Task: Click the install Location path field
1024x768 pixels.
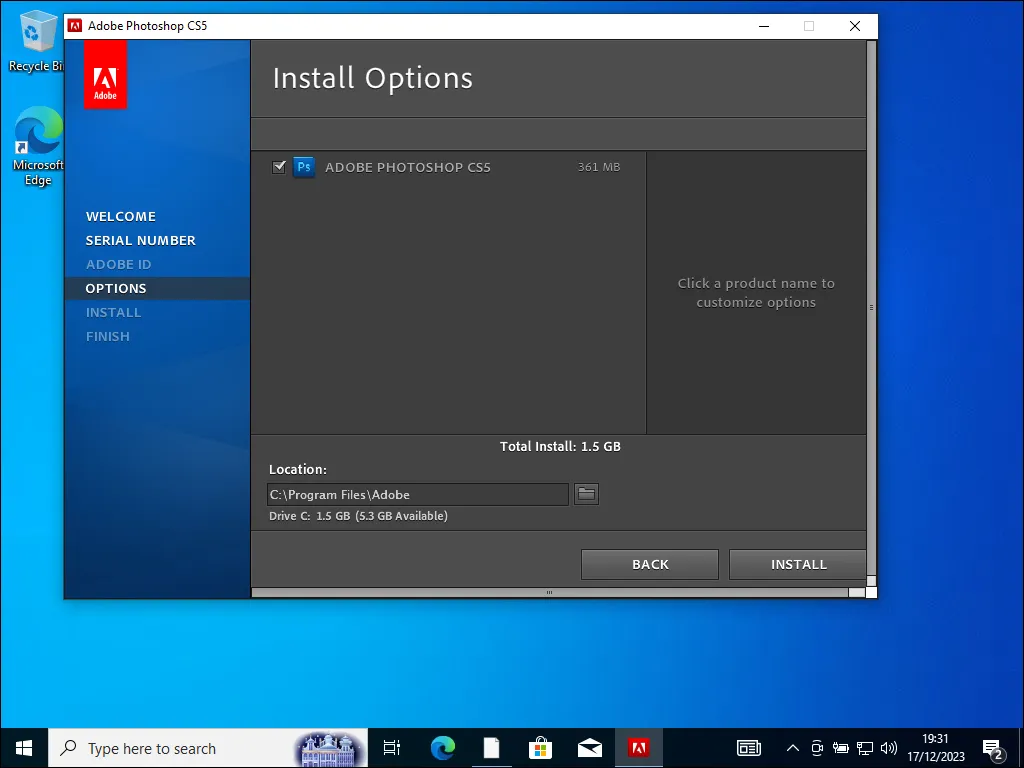Action: point(417,494)
